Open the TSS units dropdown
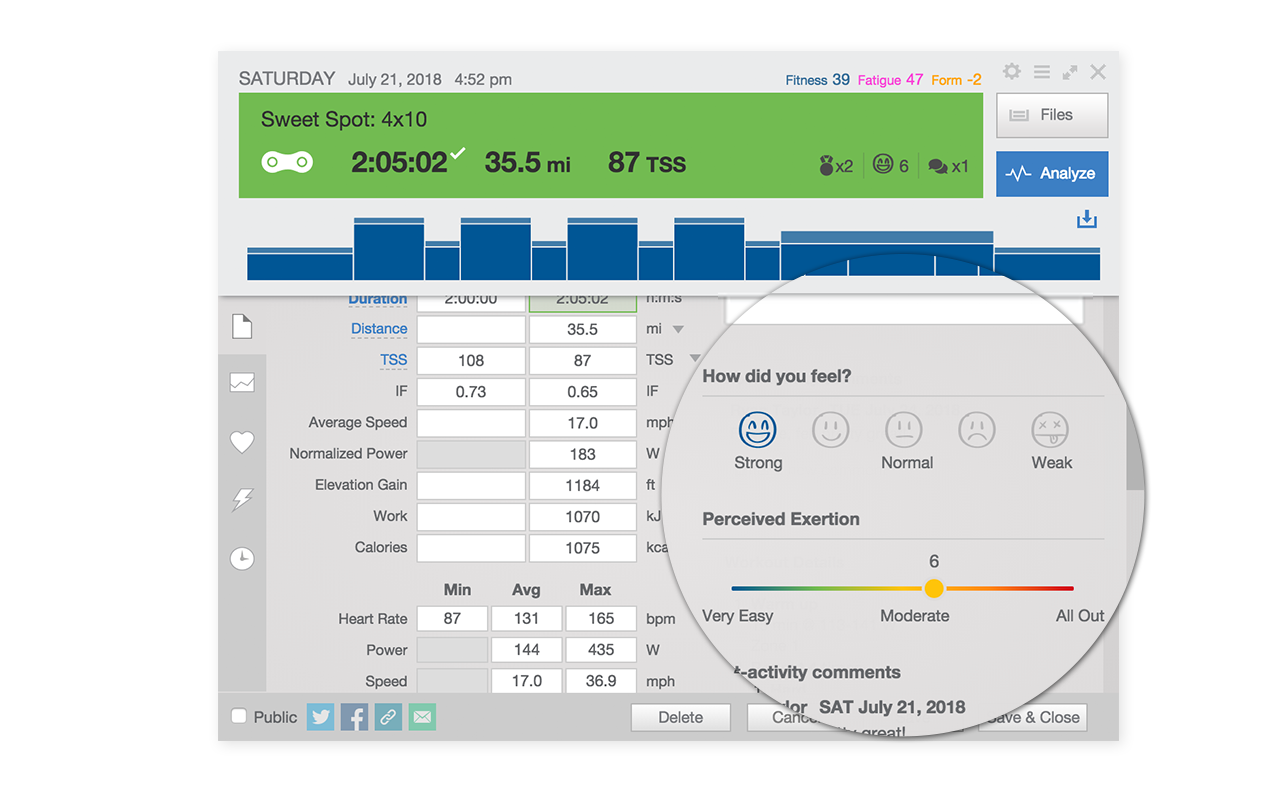The image size is (1280, 792). [x=695, y=359]
